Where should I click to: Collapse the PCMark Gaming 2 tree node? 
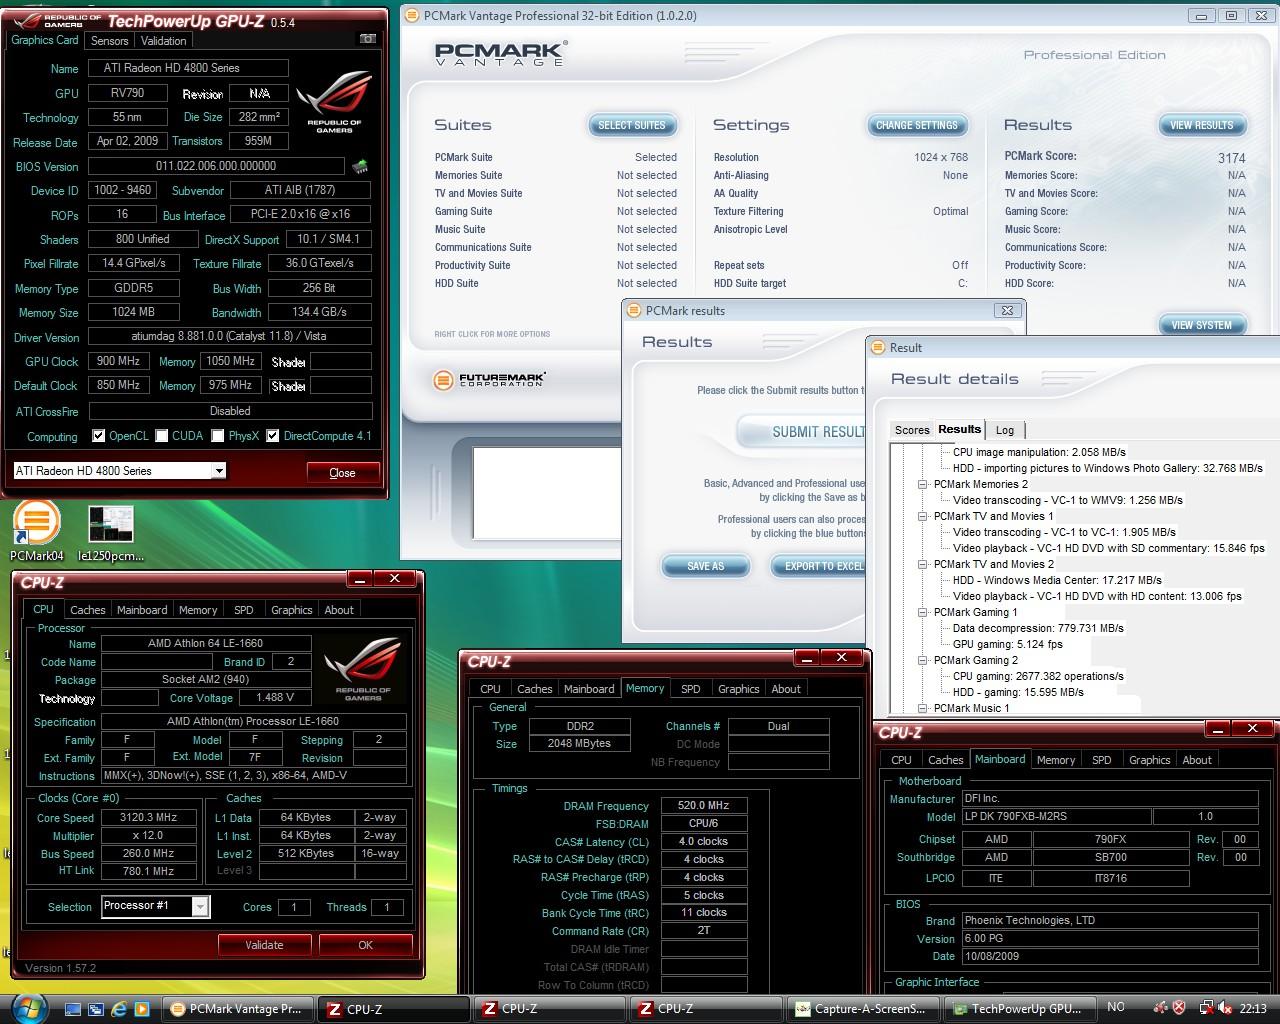[923, 660]
